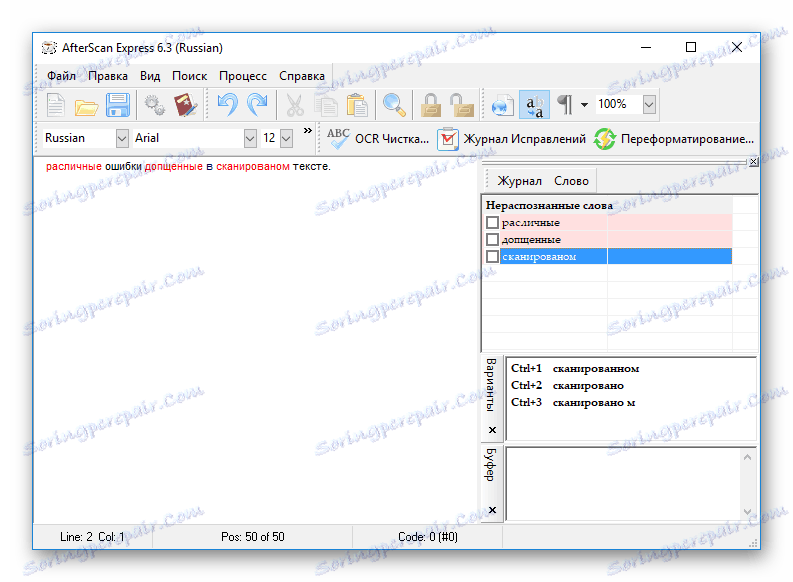Click red word допщенные in the text
This screenshot has height=582, width=793.
[173, 166]
